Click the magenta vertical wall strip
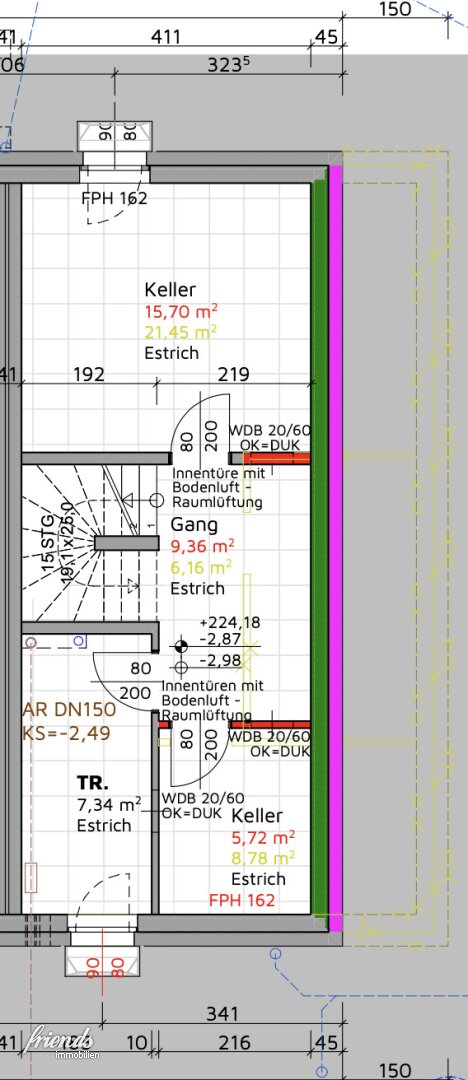Screen dimensions: 468x1080 click(x=336, y=549)
